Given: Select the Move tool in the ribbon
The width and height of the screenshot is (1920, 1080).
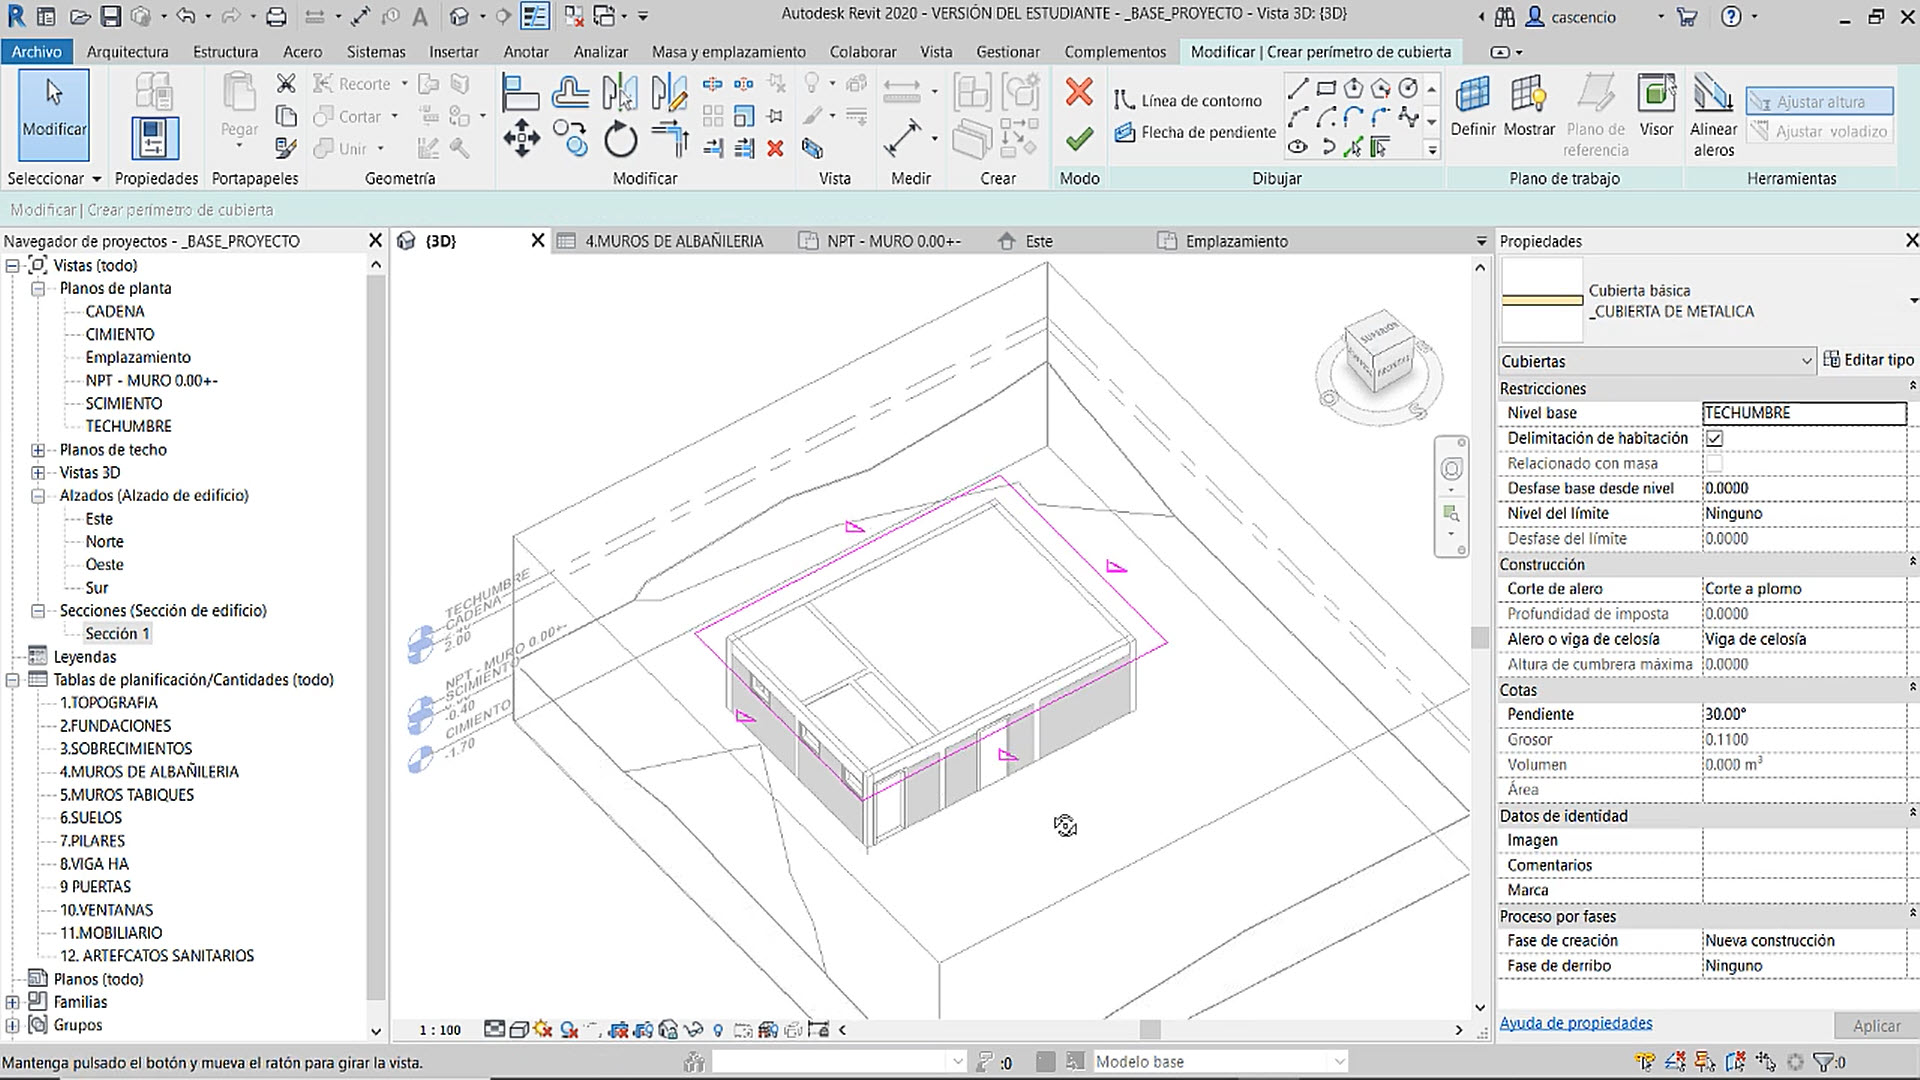Looking at the screenshot, I should point(521,139).
